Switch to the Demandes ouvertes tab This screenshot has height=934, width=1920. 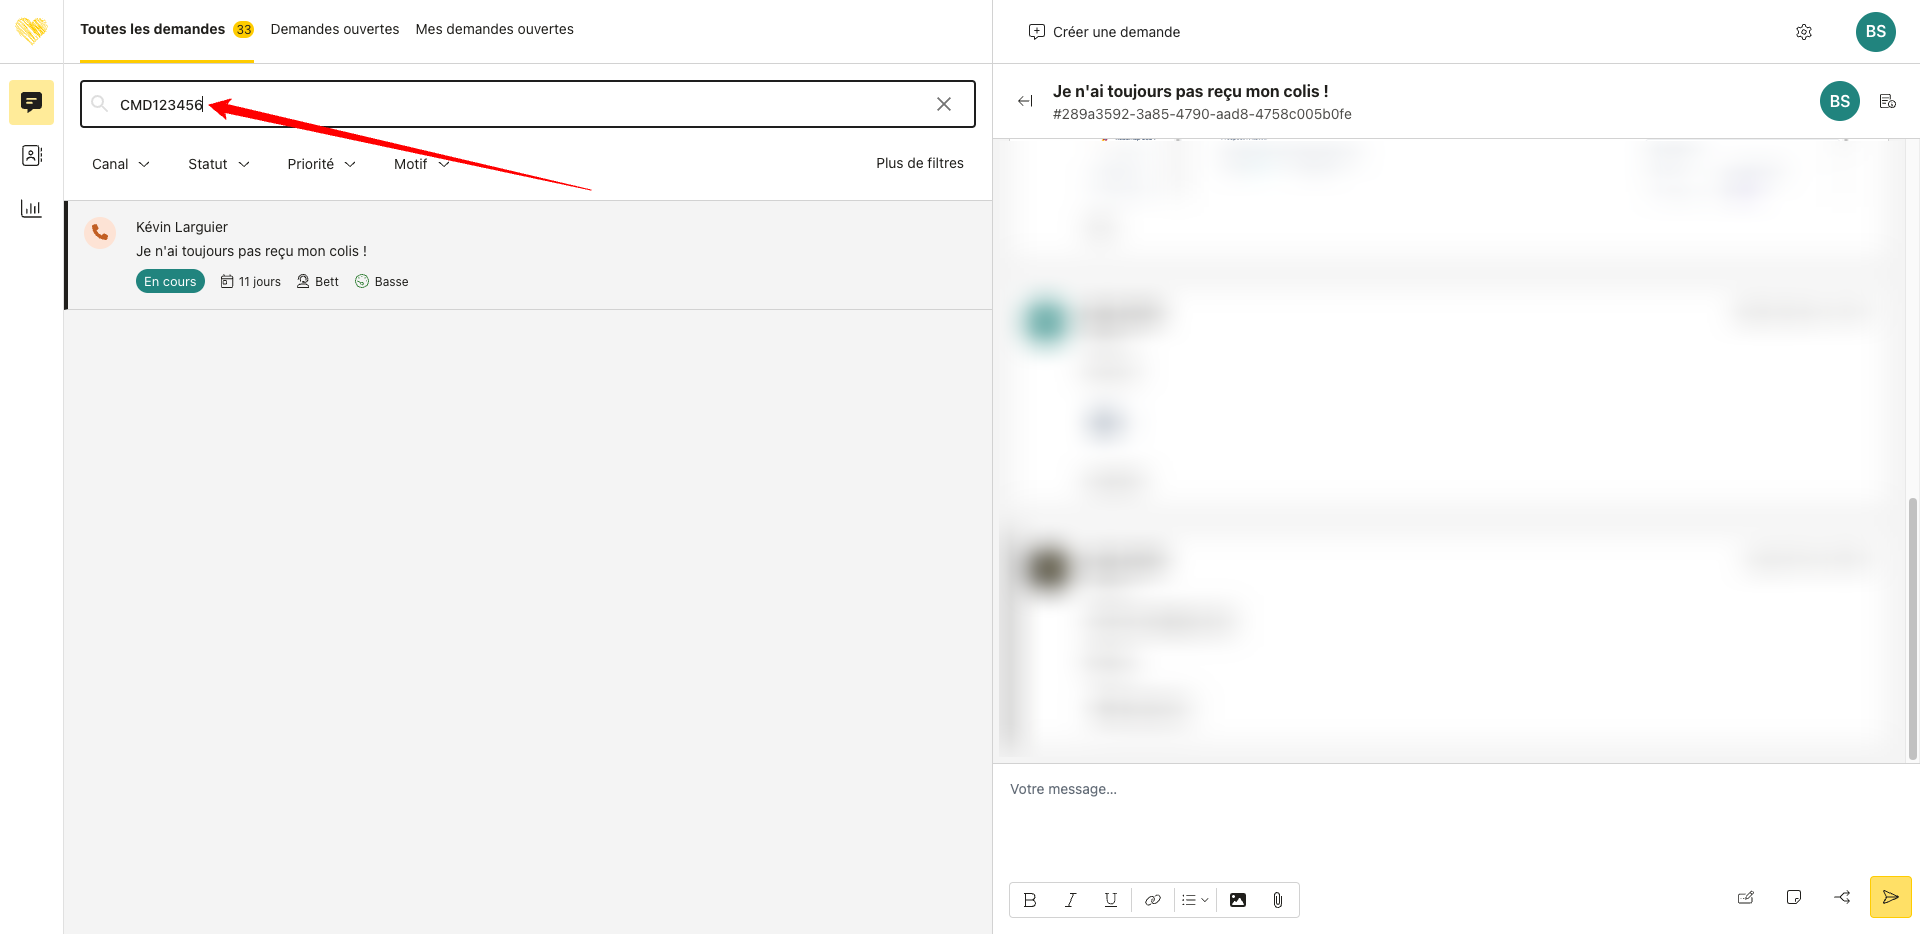coord(334,29)
